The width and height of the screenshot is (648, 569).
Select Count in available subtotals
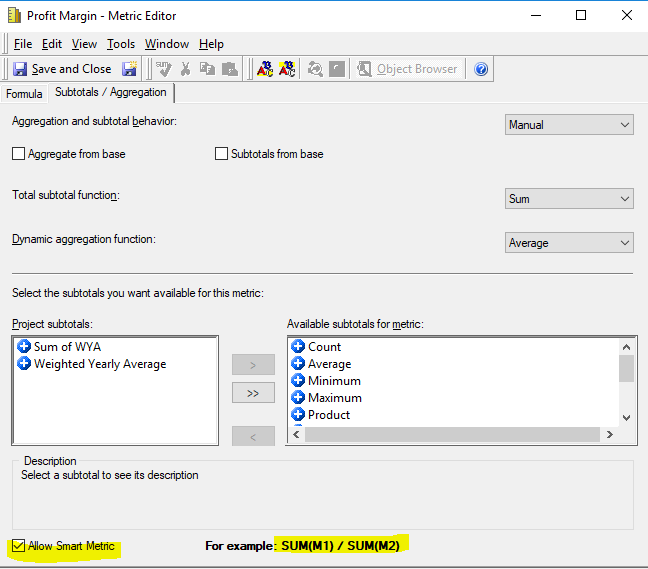(x=316, y=347)
